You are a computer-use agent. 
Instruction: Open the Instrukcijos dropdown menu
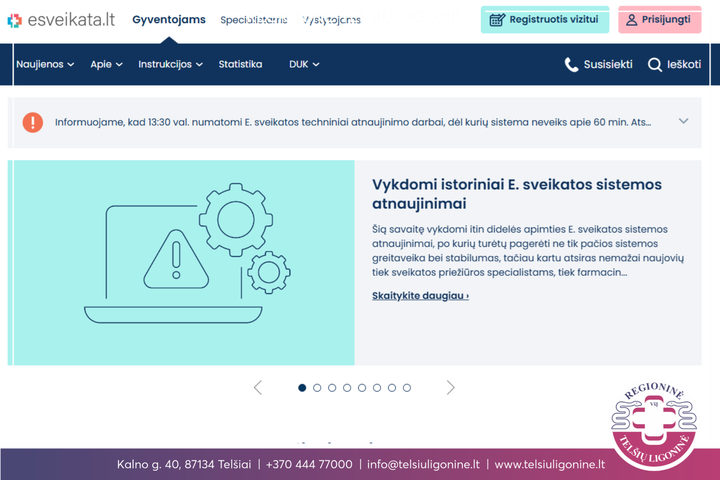[170, 64]
